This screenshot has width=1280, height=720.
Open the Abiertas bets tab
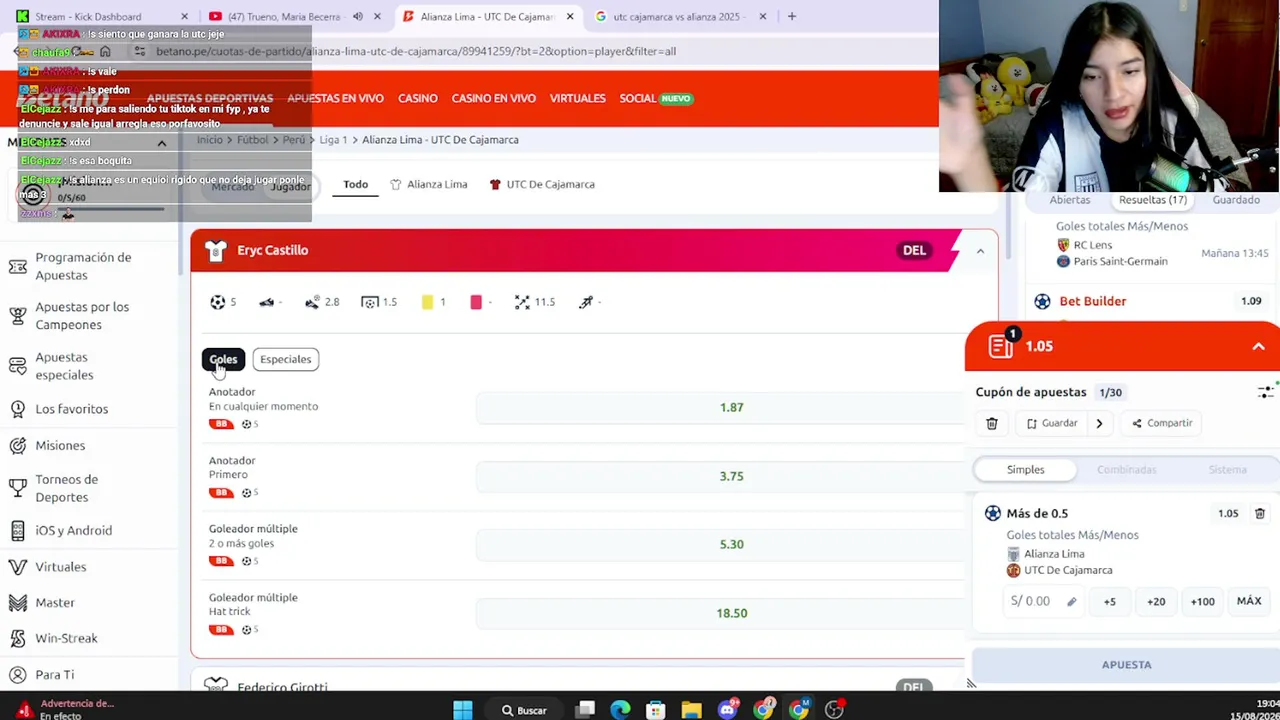coord(1070,200)
